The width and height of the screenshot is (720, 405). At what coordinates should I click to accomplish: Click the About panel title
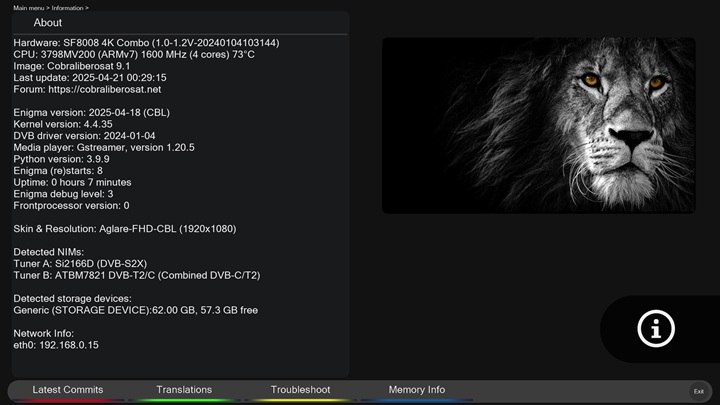(47, 22)
